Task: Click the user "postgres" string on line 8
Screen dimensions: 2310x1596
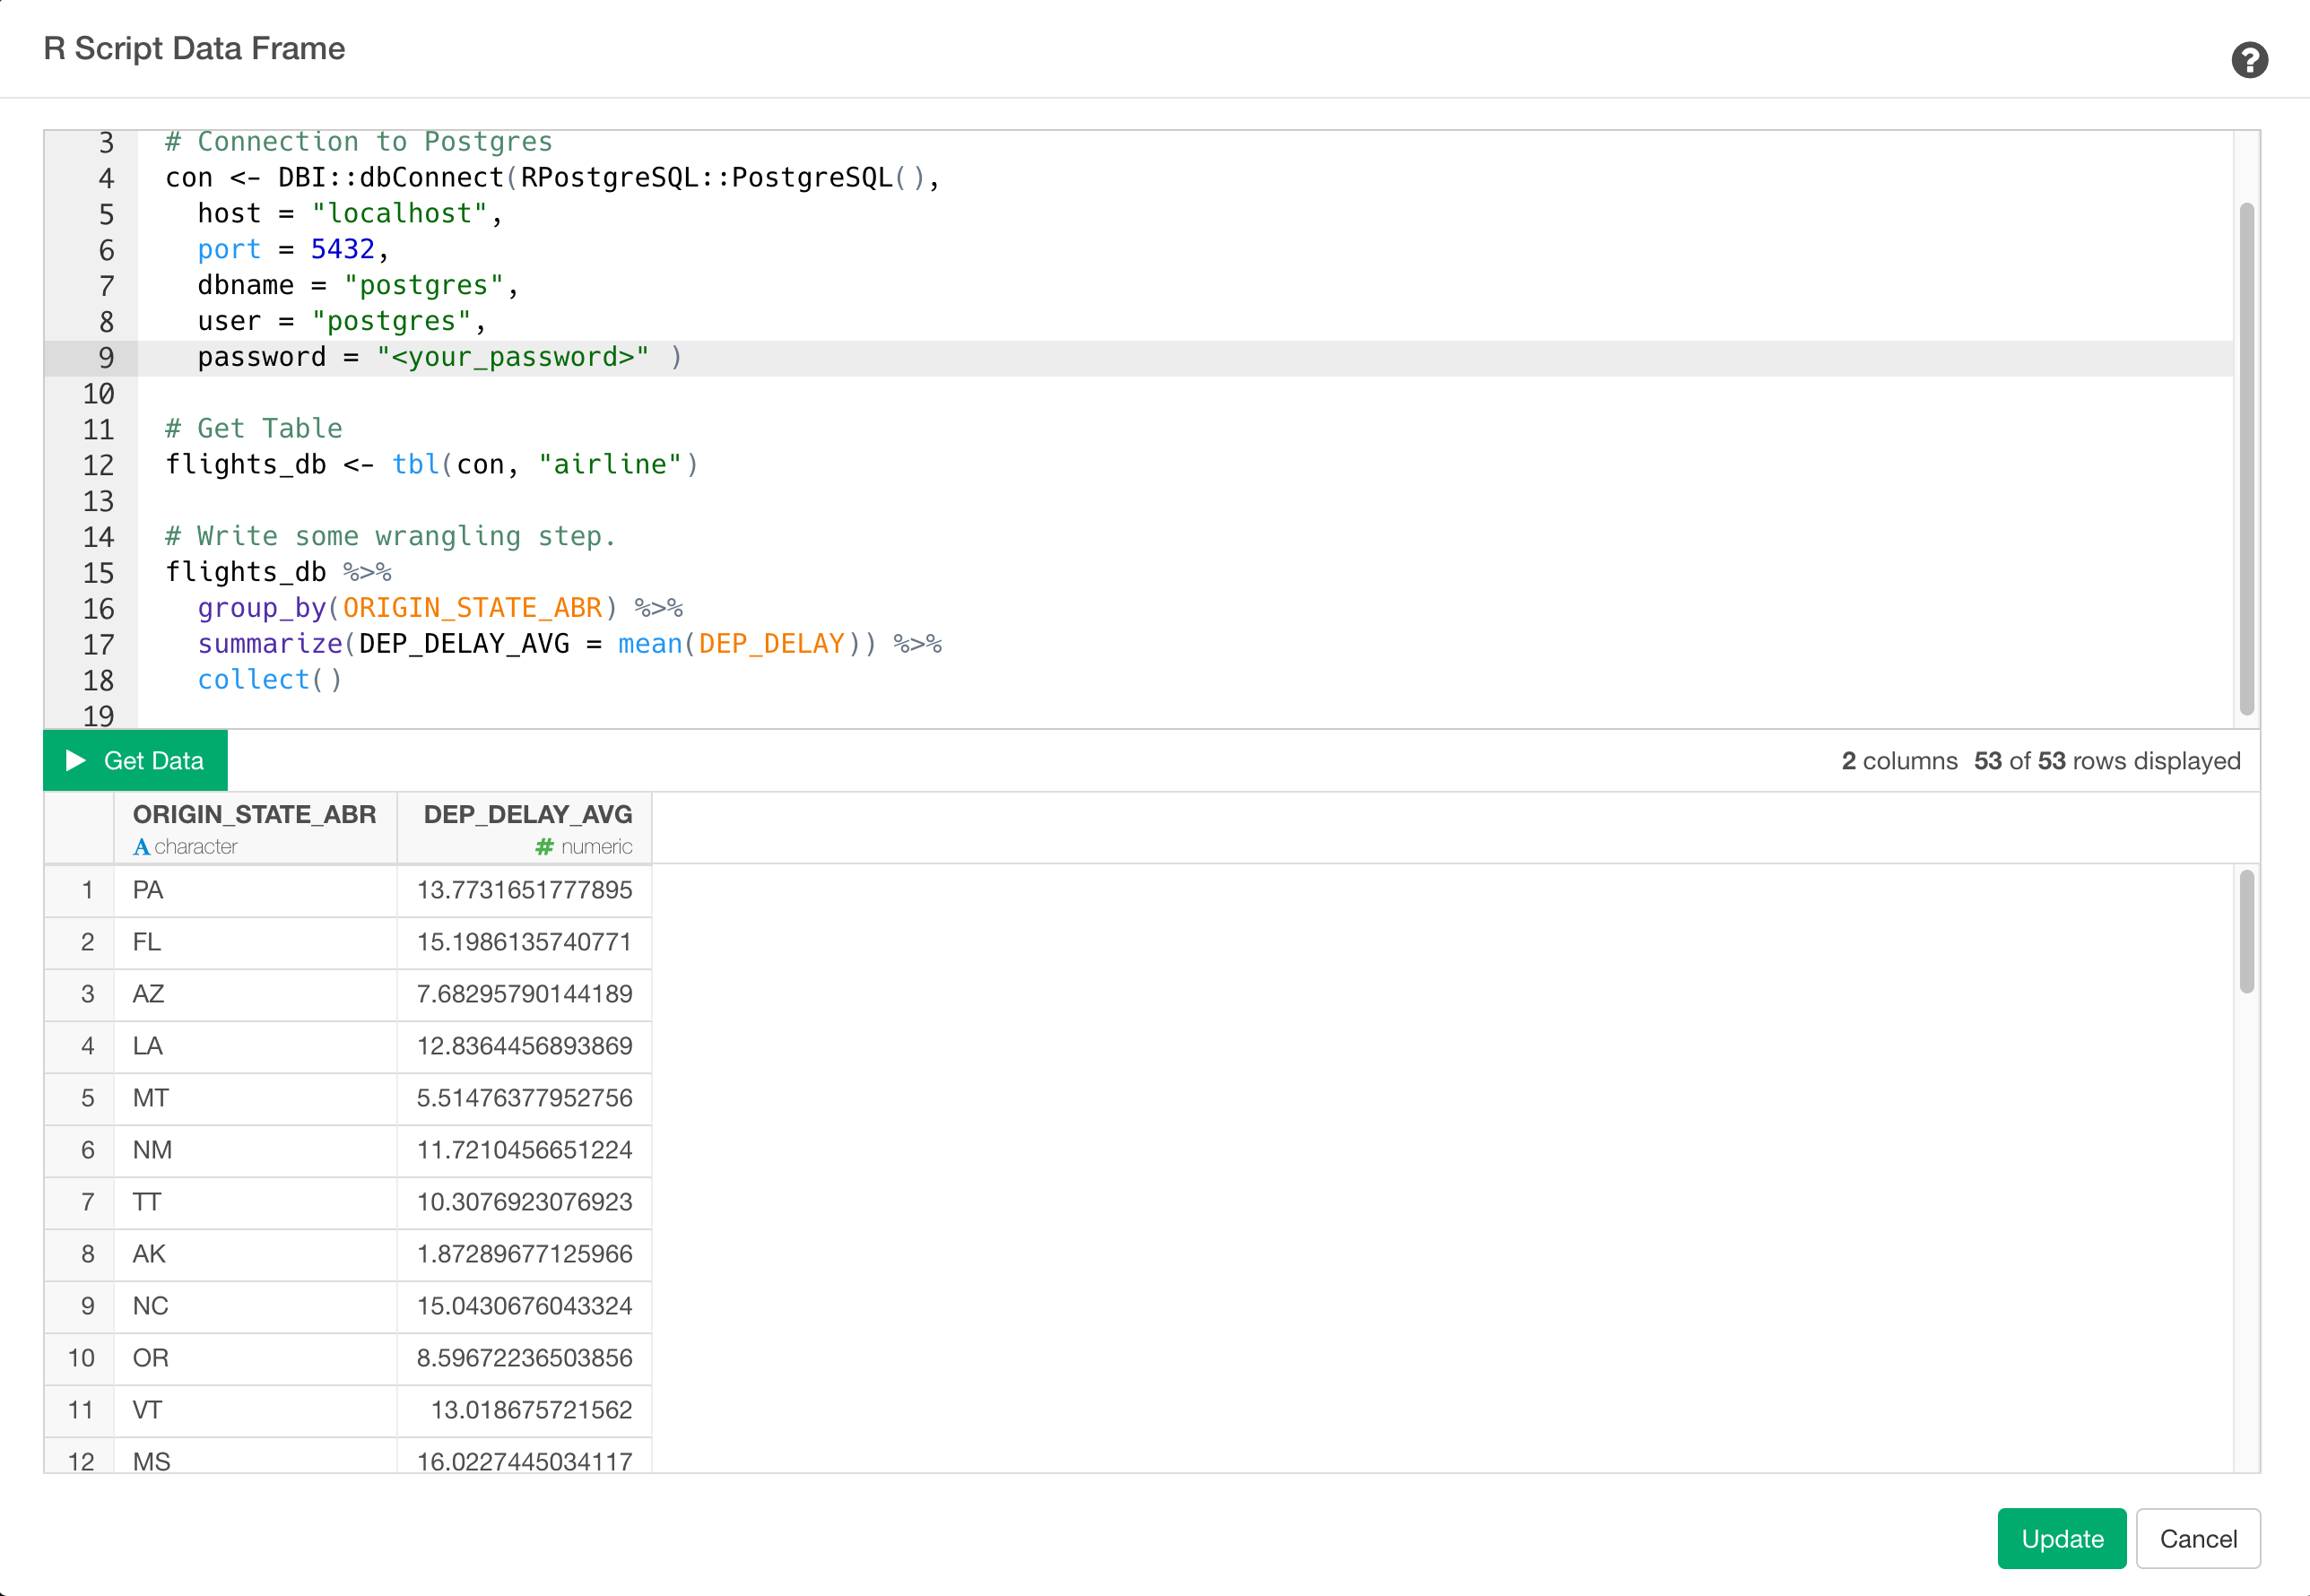Action: [x=391, y=322]
